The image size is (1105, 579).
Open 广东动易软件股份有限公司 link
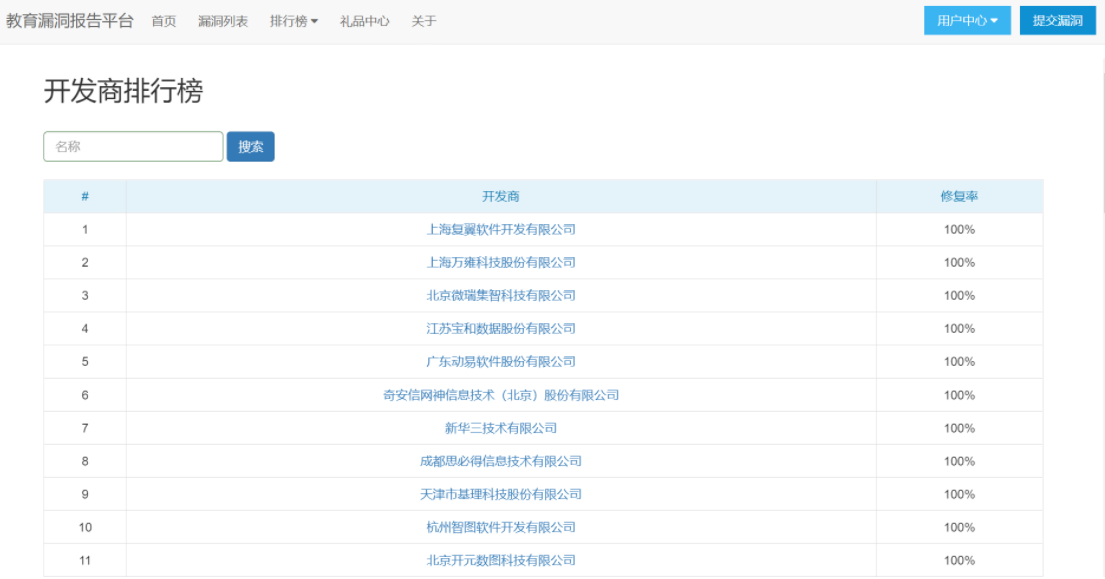click(501, 362)
